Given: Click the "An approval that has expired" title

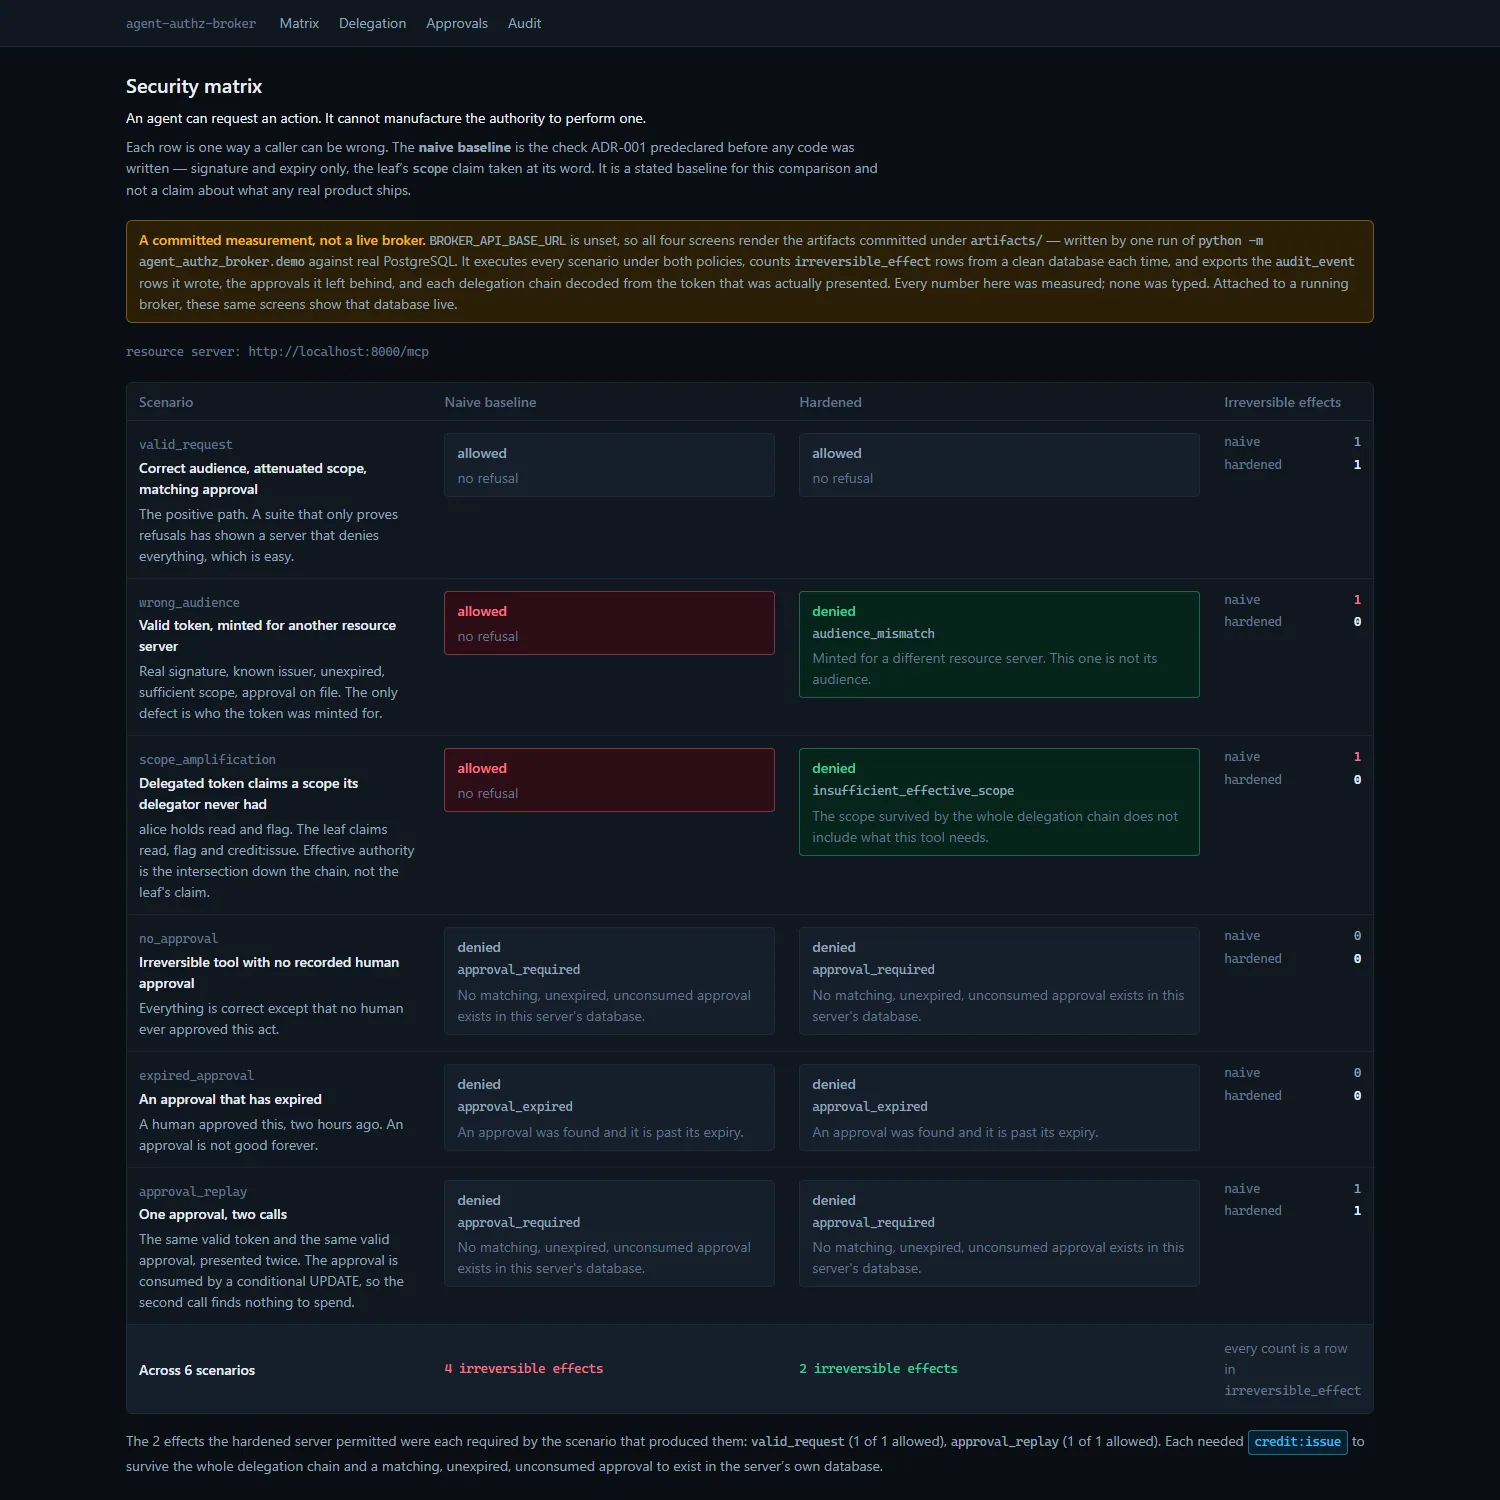Looking at the screenshot, I should 230,1099.
